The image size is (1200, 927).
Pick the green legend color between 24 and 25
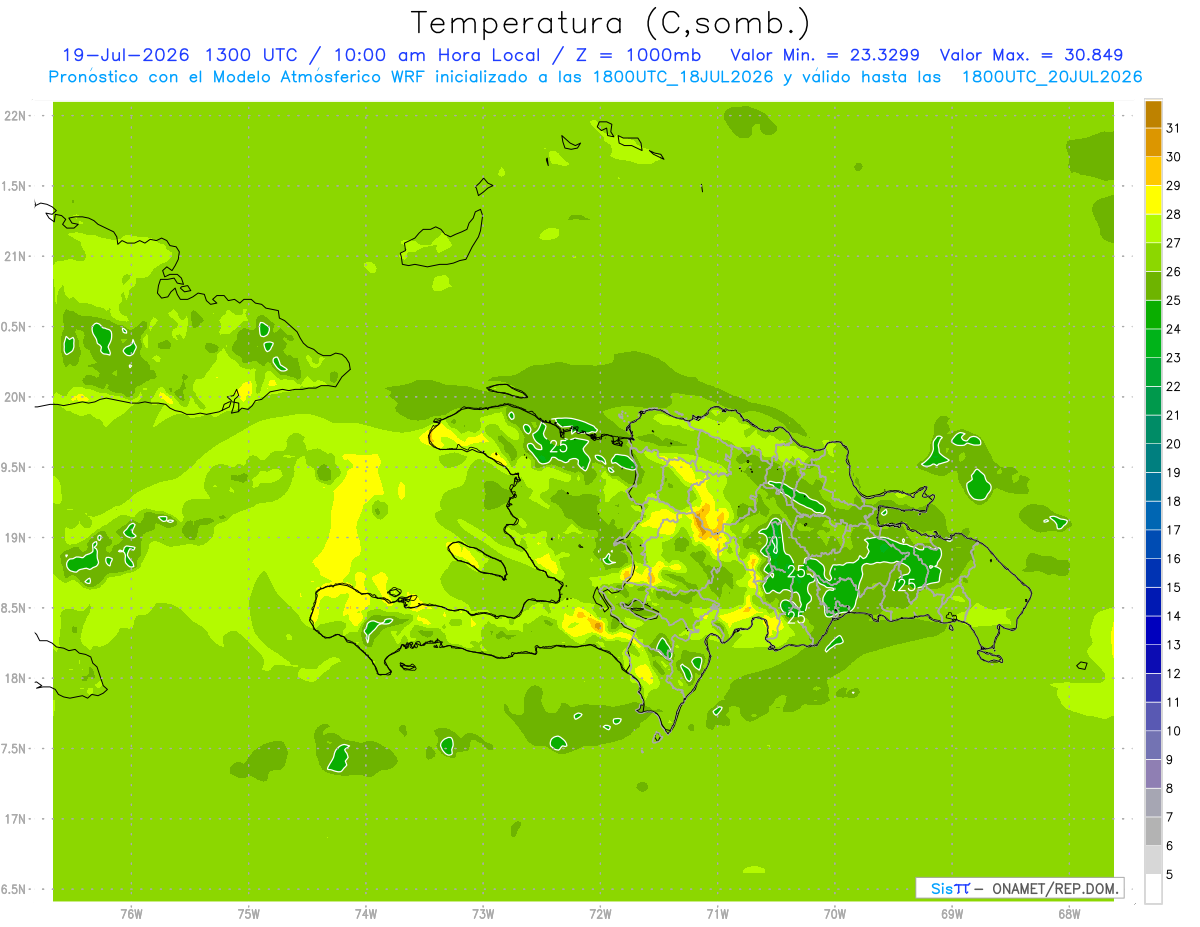click(1153, 315)
